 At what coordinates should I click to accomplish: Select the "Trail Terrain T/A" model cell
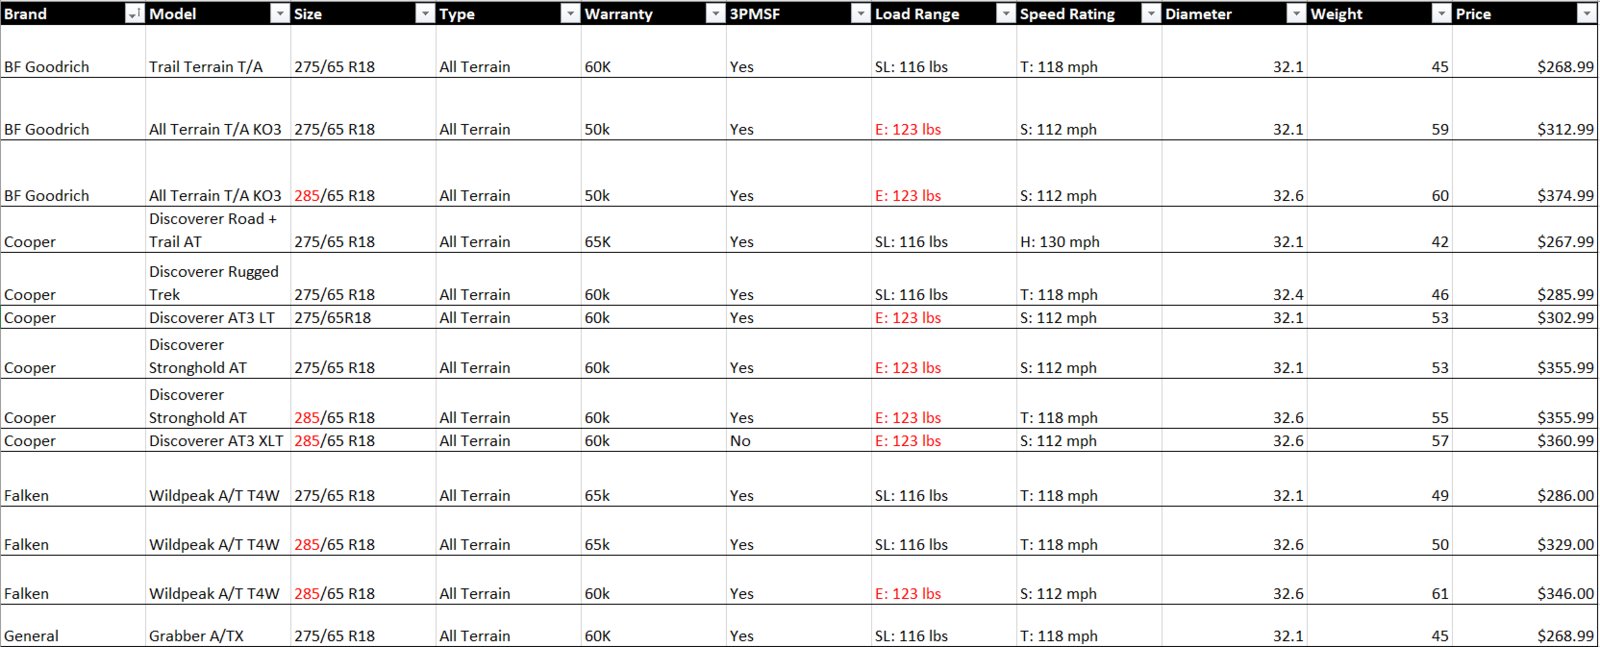click(x=218, y=52)
